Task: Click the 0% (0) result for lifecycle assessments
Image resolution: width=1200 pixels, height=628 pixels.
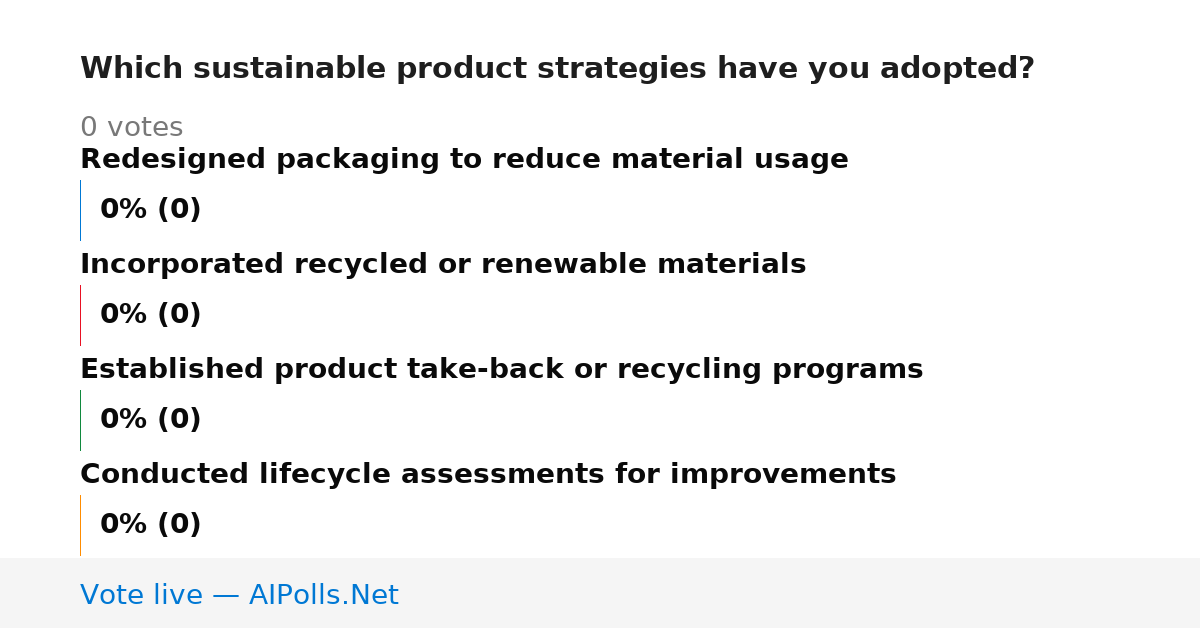Action: tap(150, 525)
